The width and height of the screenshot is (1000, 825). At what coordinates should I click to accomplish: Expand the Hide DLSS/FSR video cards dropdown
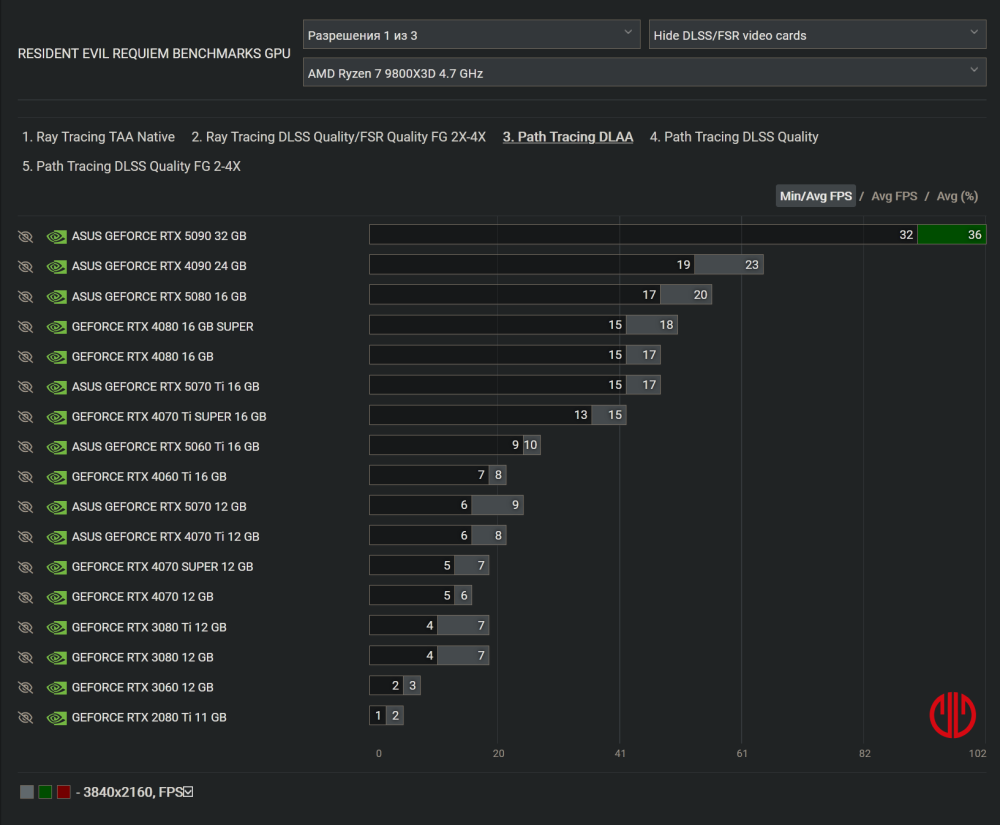coord(817,34)
